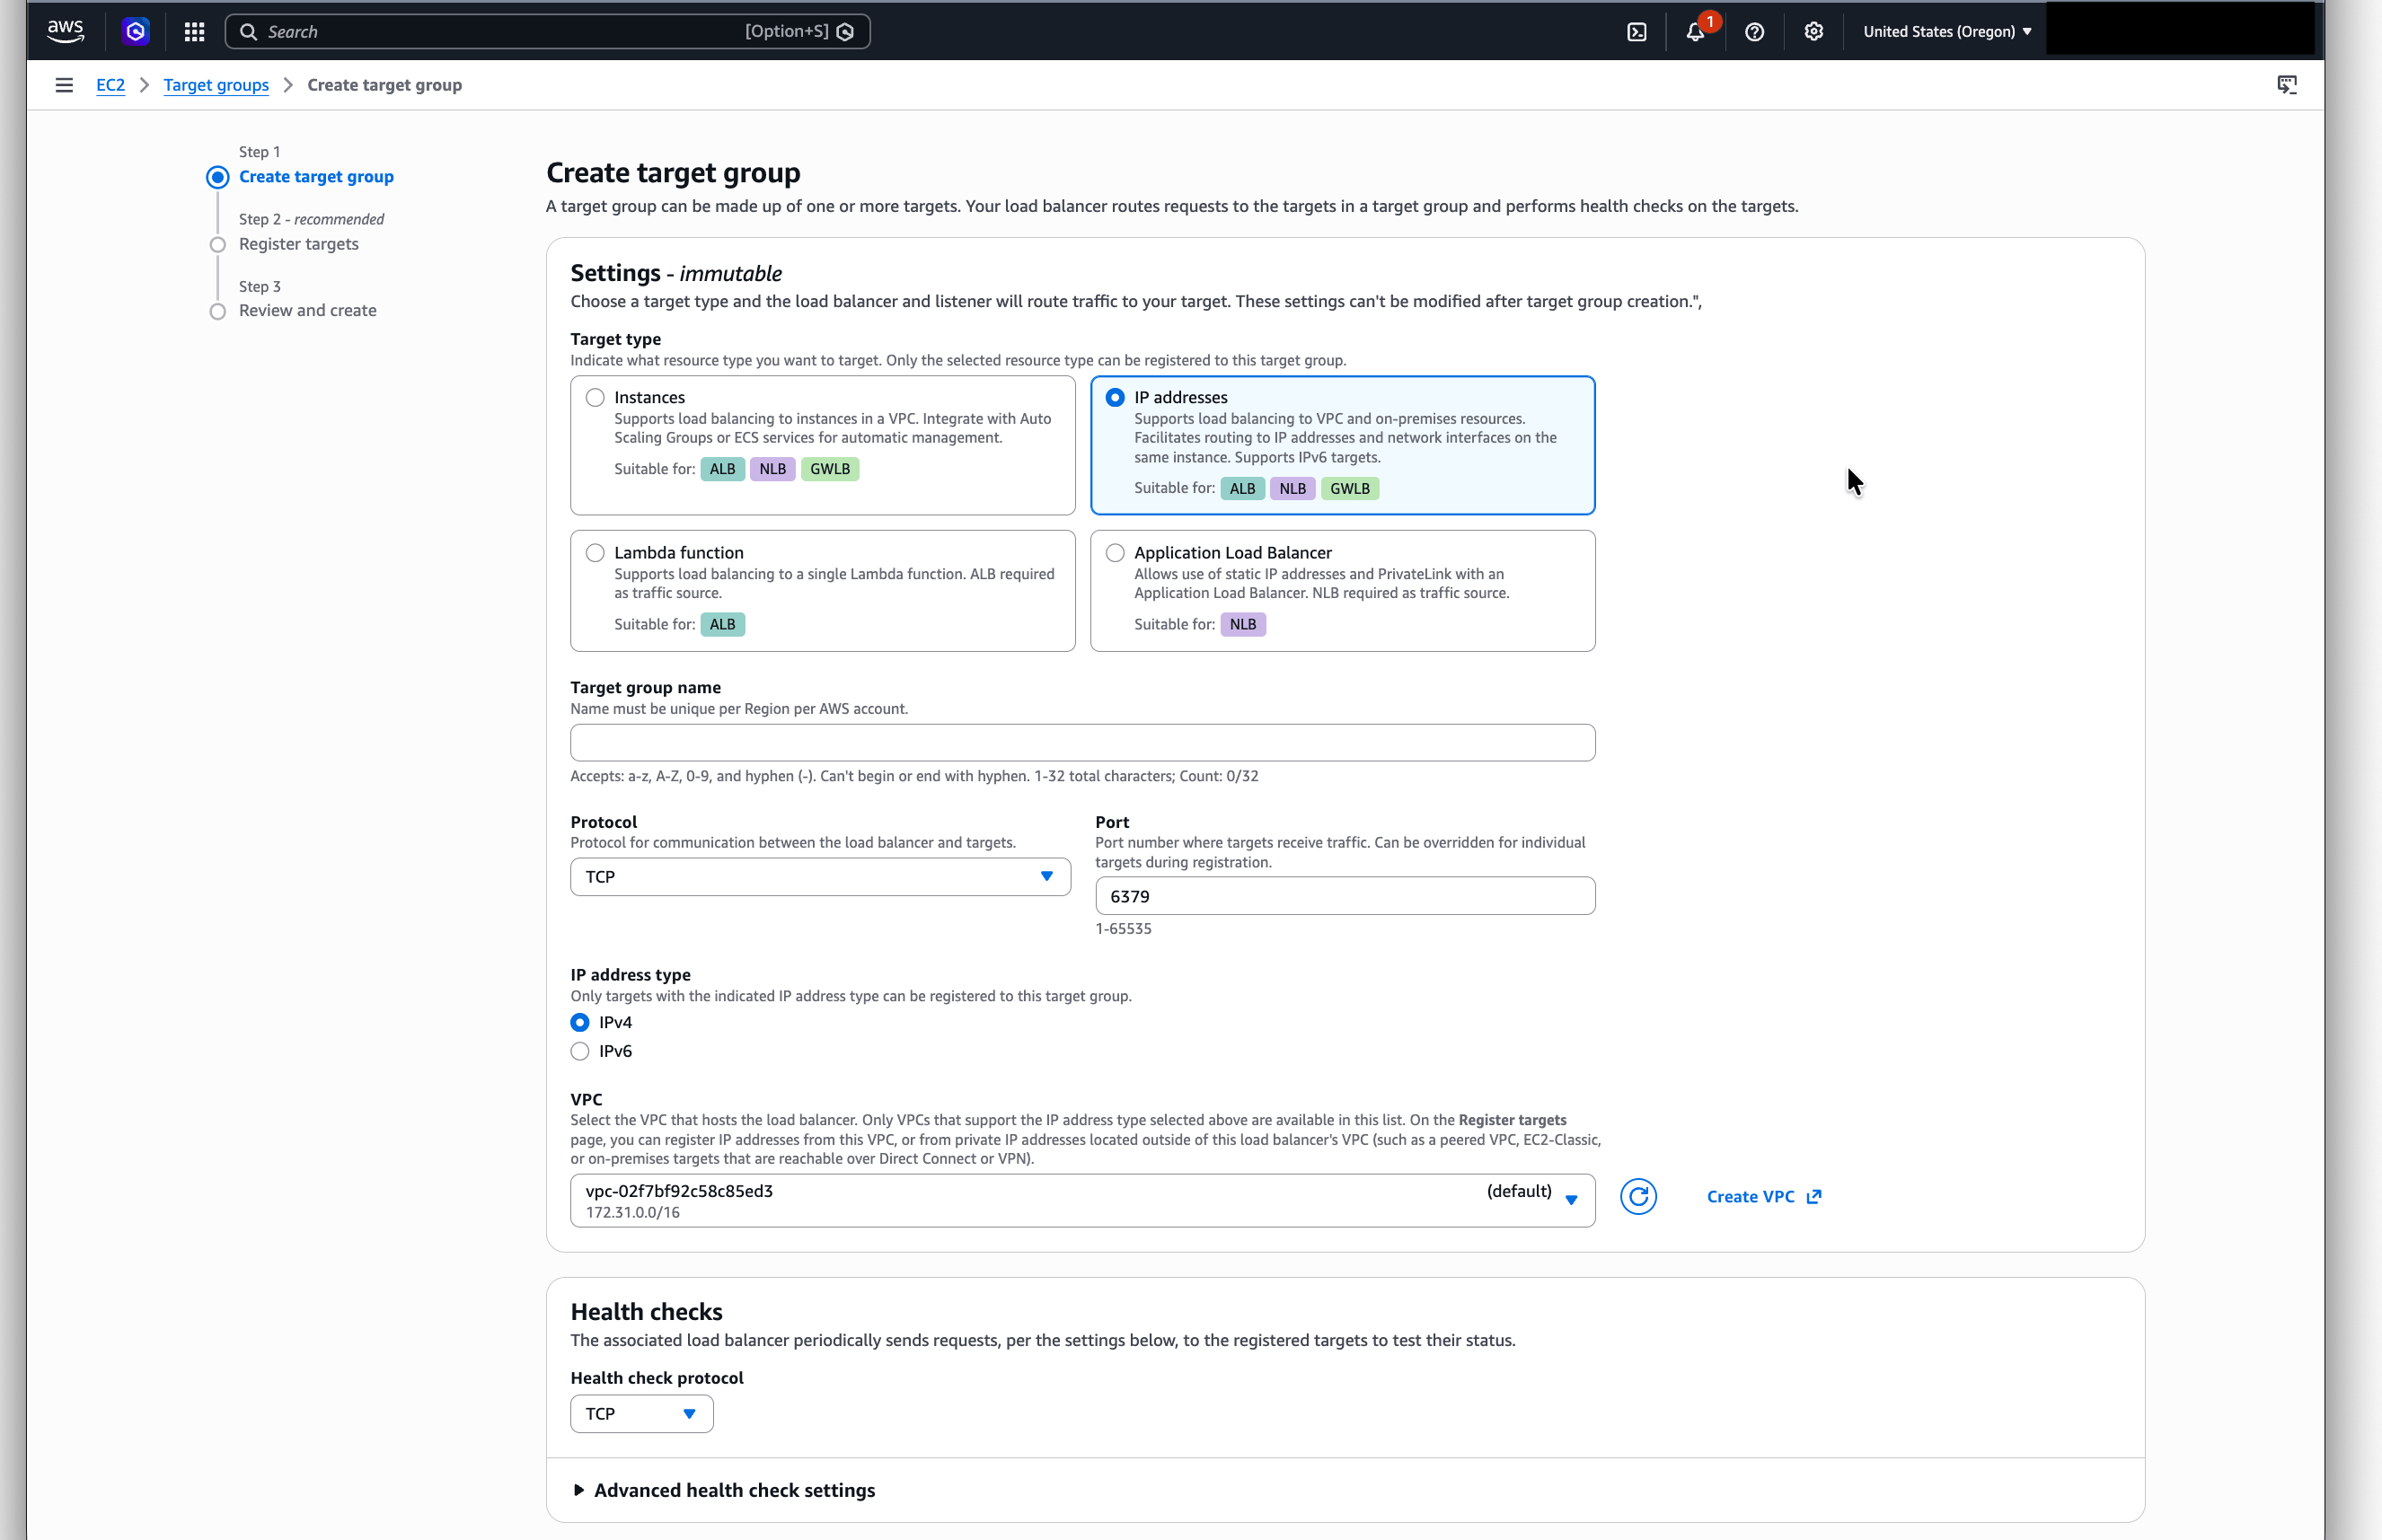
Task: Click the Amazon Q icon inside the search bar
Action: [845, 32]
